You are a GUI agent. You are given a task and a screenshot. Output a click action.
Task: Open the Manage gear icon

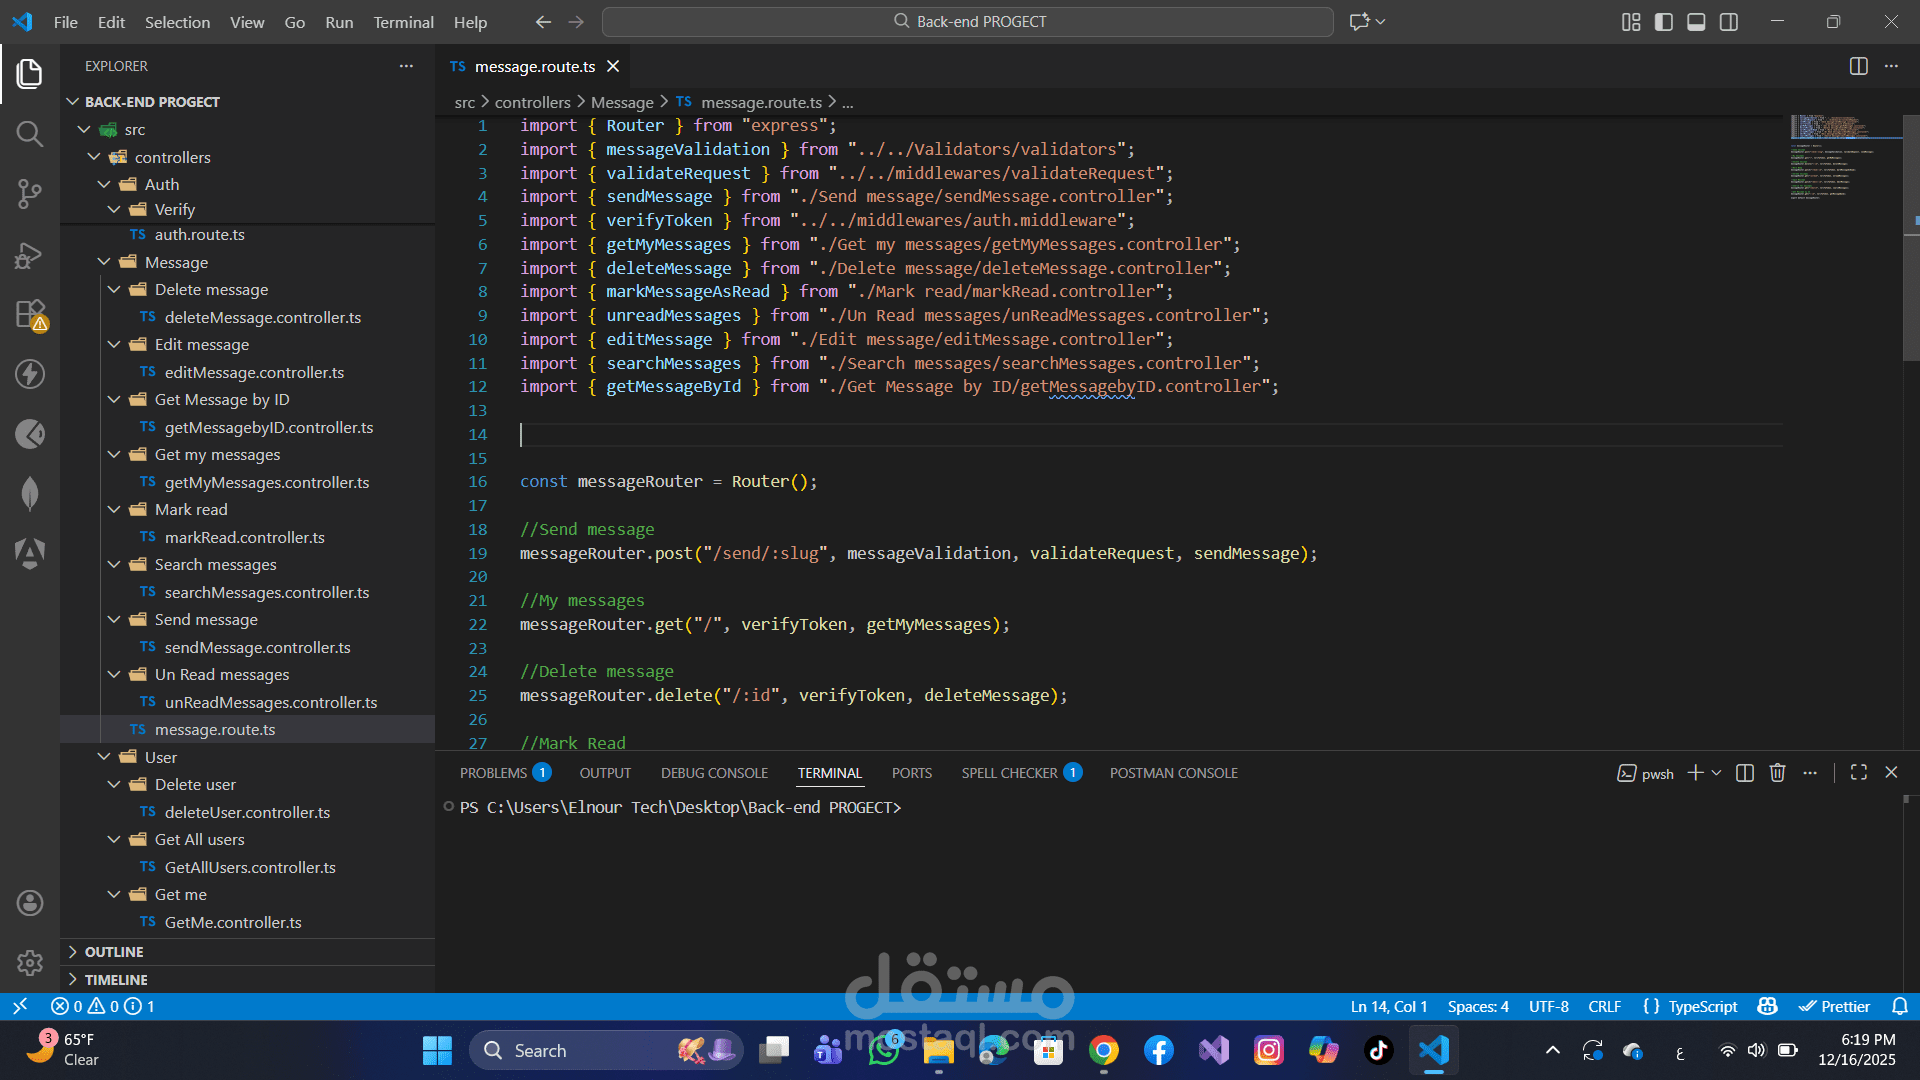click(x=29, y=963)
